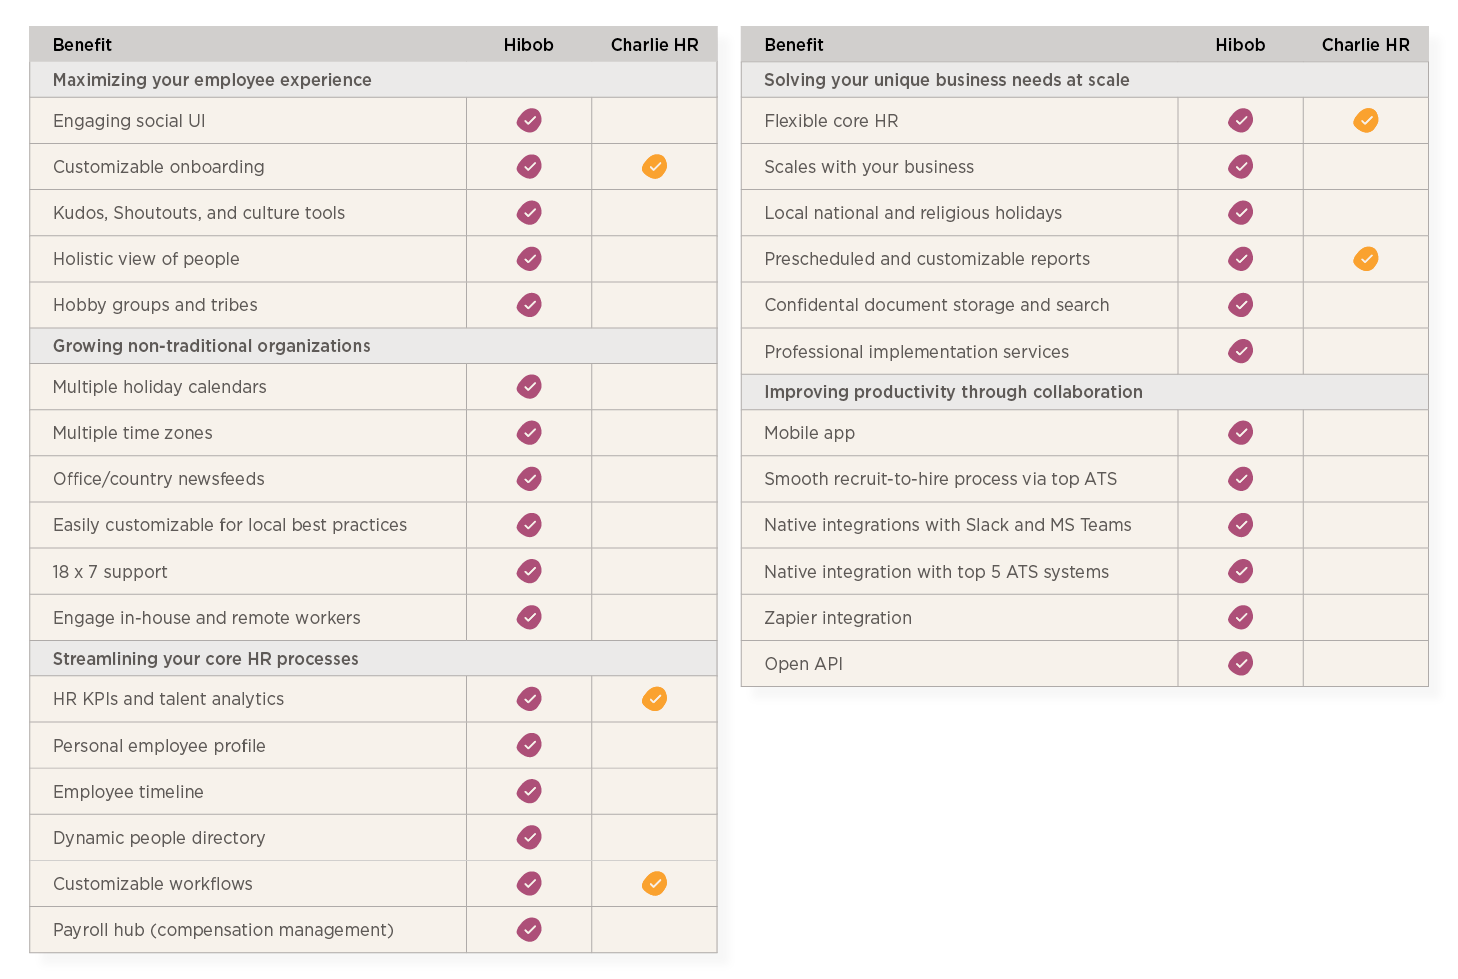
Task: Click 'Improving productivity through collaboration' section heading
Action: (953, 392)
